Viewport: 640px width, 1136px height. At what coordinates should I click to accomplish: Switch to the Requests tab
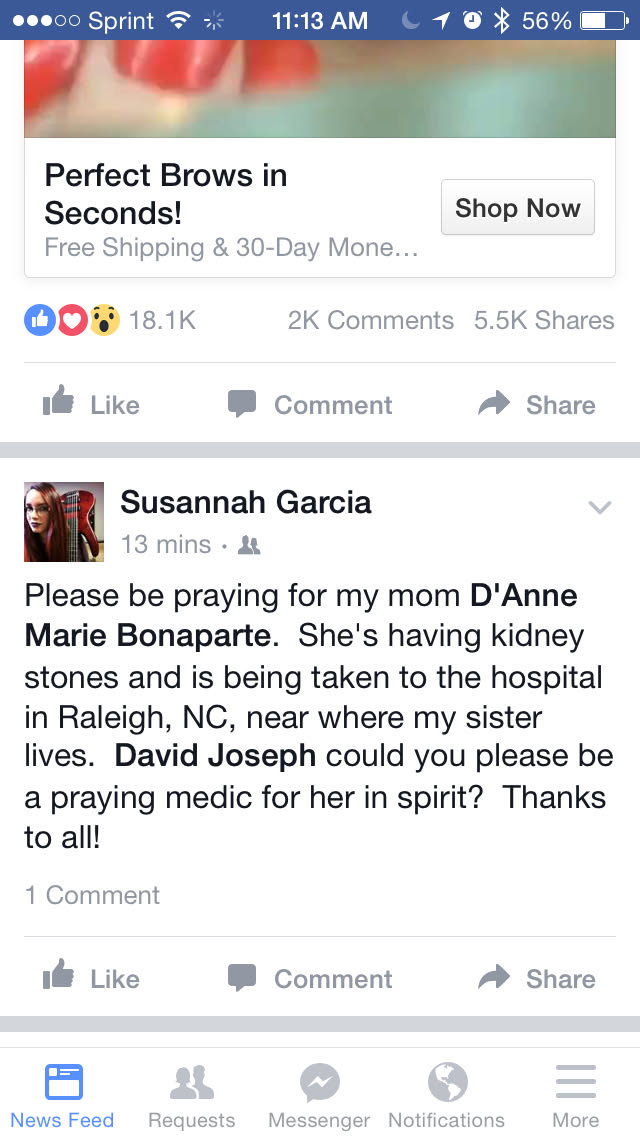(192, 1095)
